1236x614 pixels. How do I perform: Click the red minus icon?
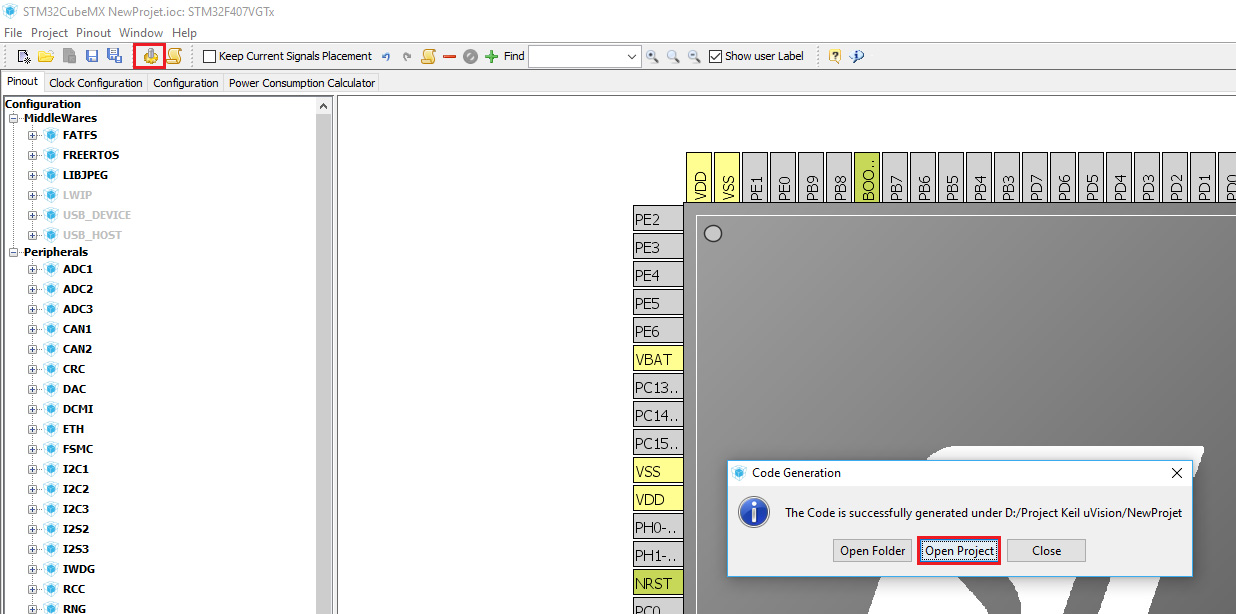click(x=449, y=56)
